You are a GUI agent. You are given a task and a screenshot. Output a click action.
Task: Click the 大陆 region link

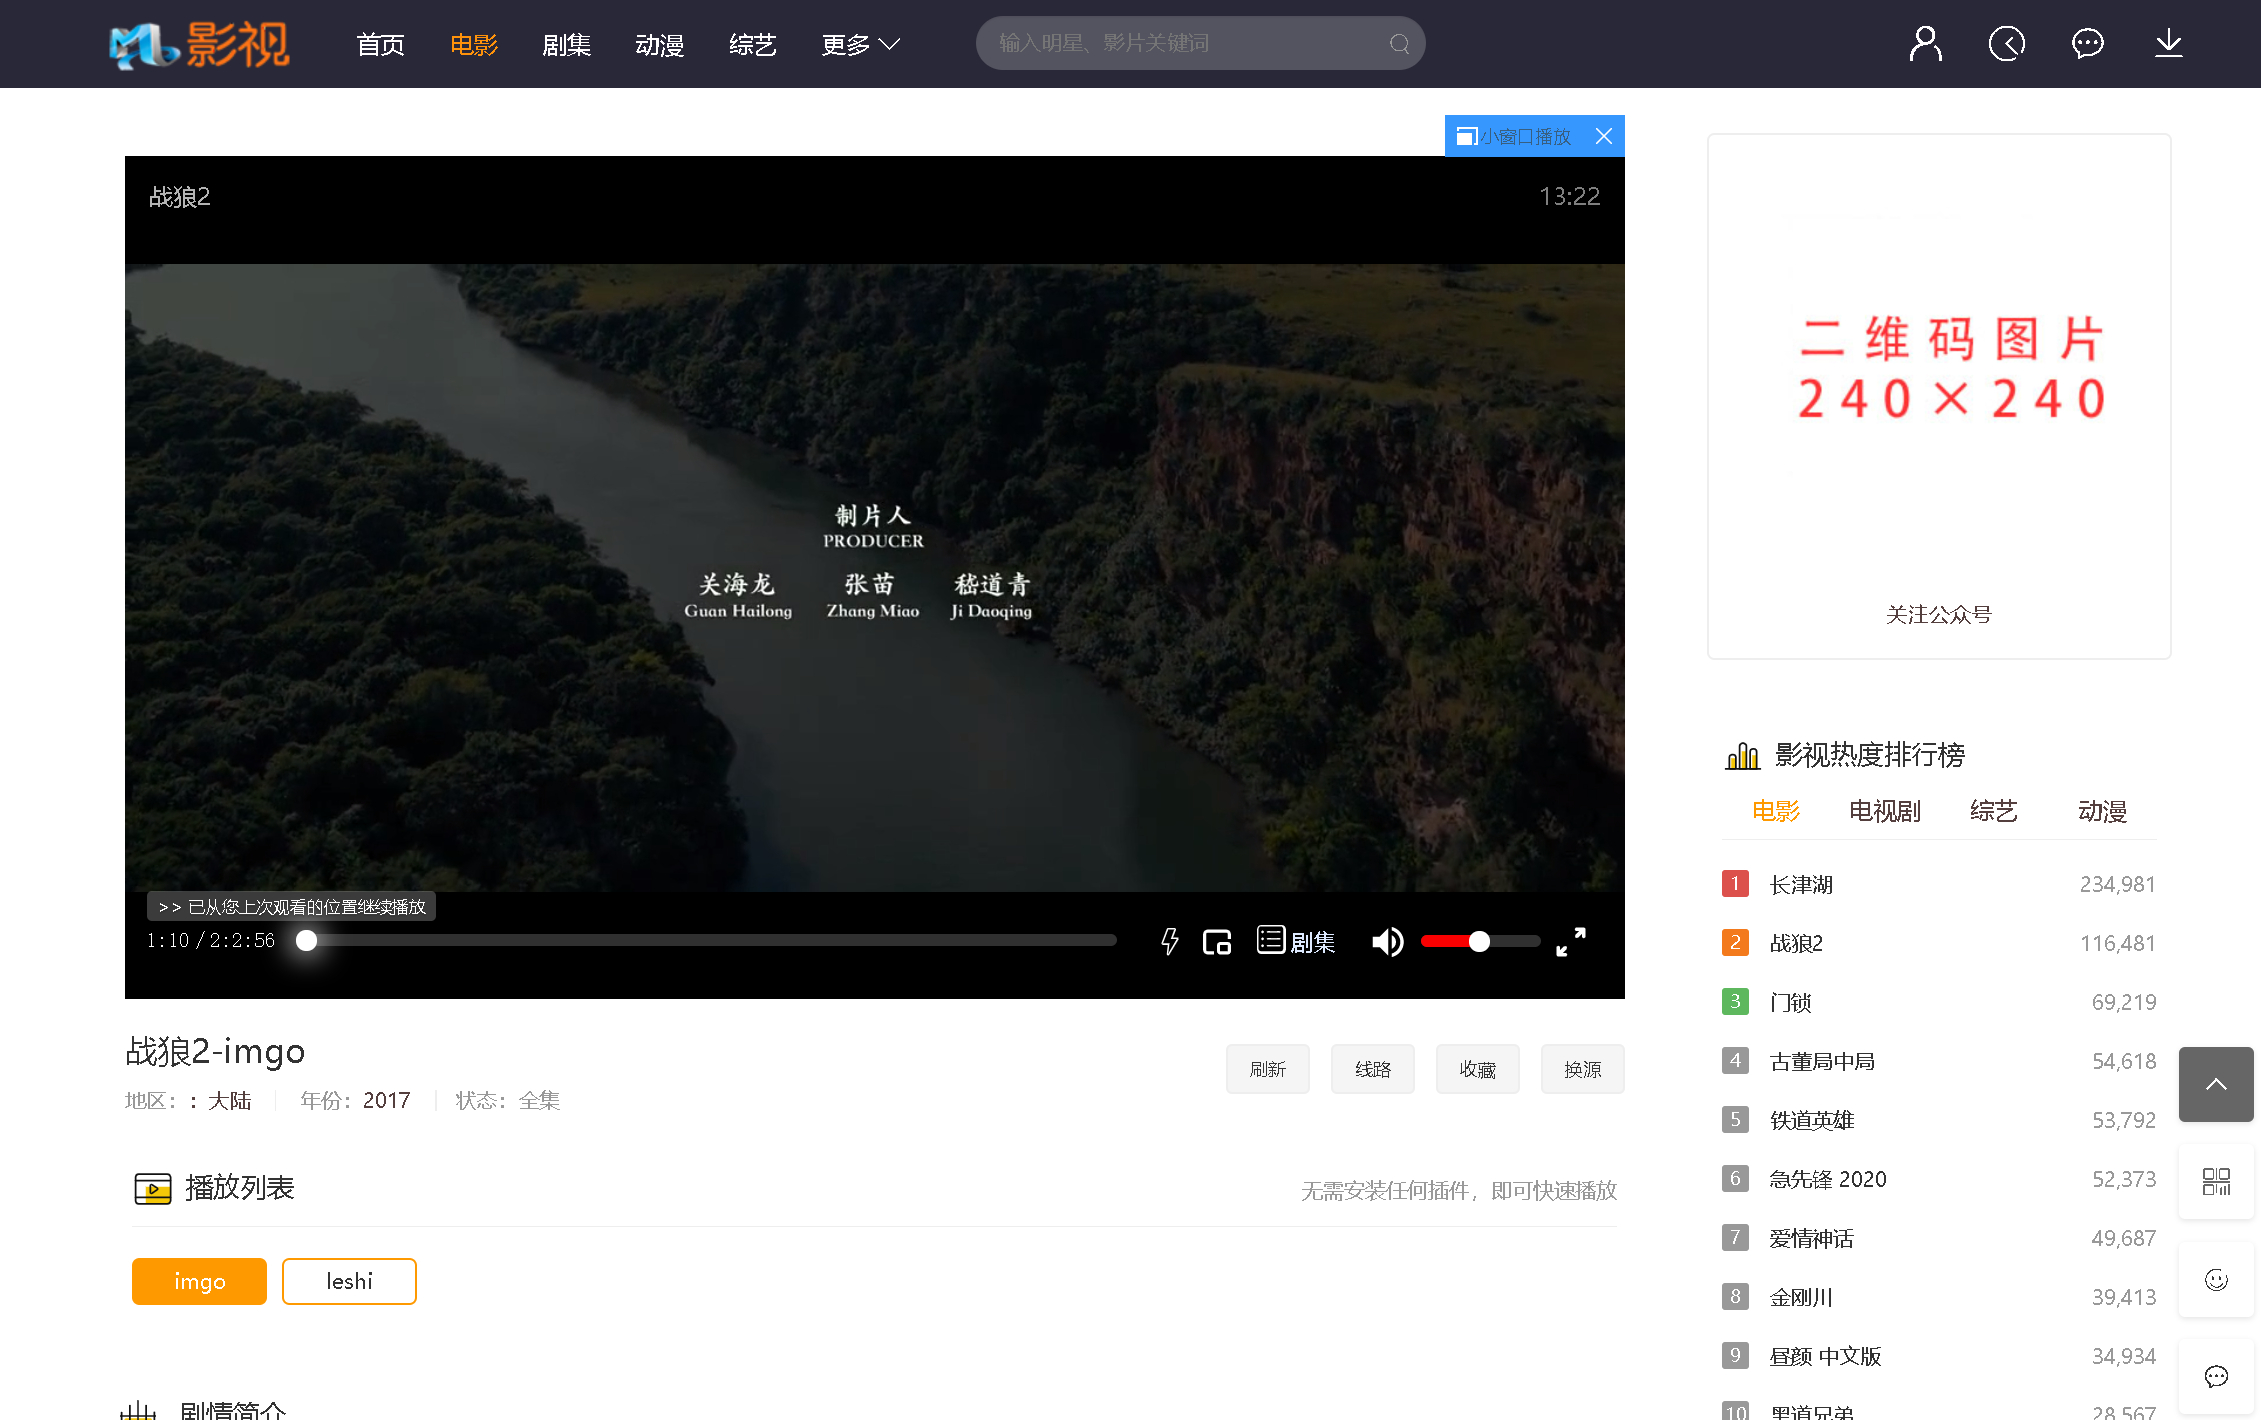229,1101
